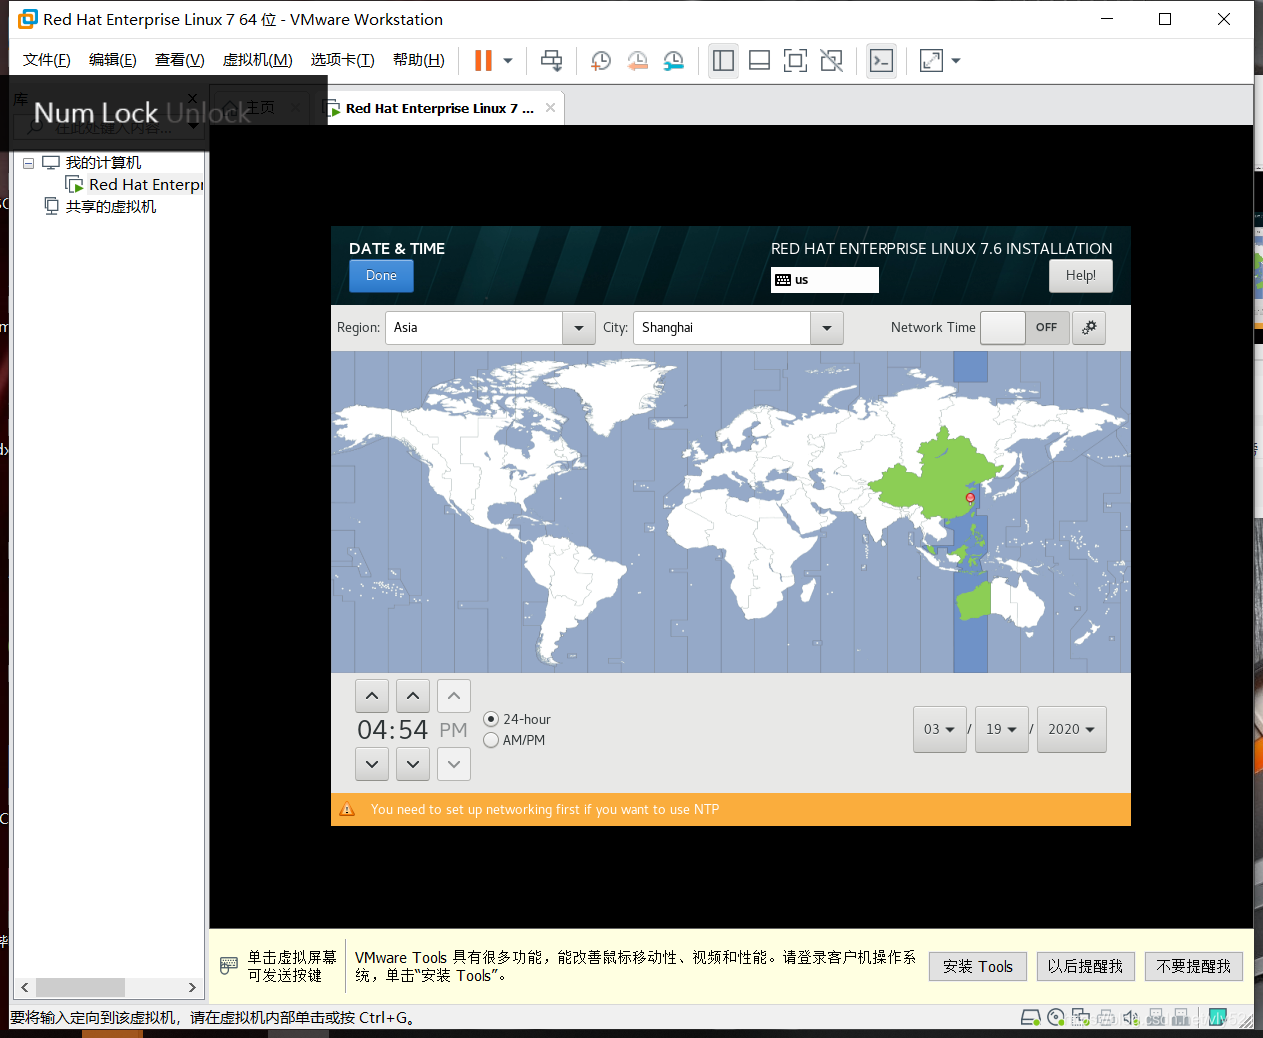Screen dimensions: 1263x1038
Task: Decrease the hours with the down arrow
Action: (x=372, y=764)
